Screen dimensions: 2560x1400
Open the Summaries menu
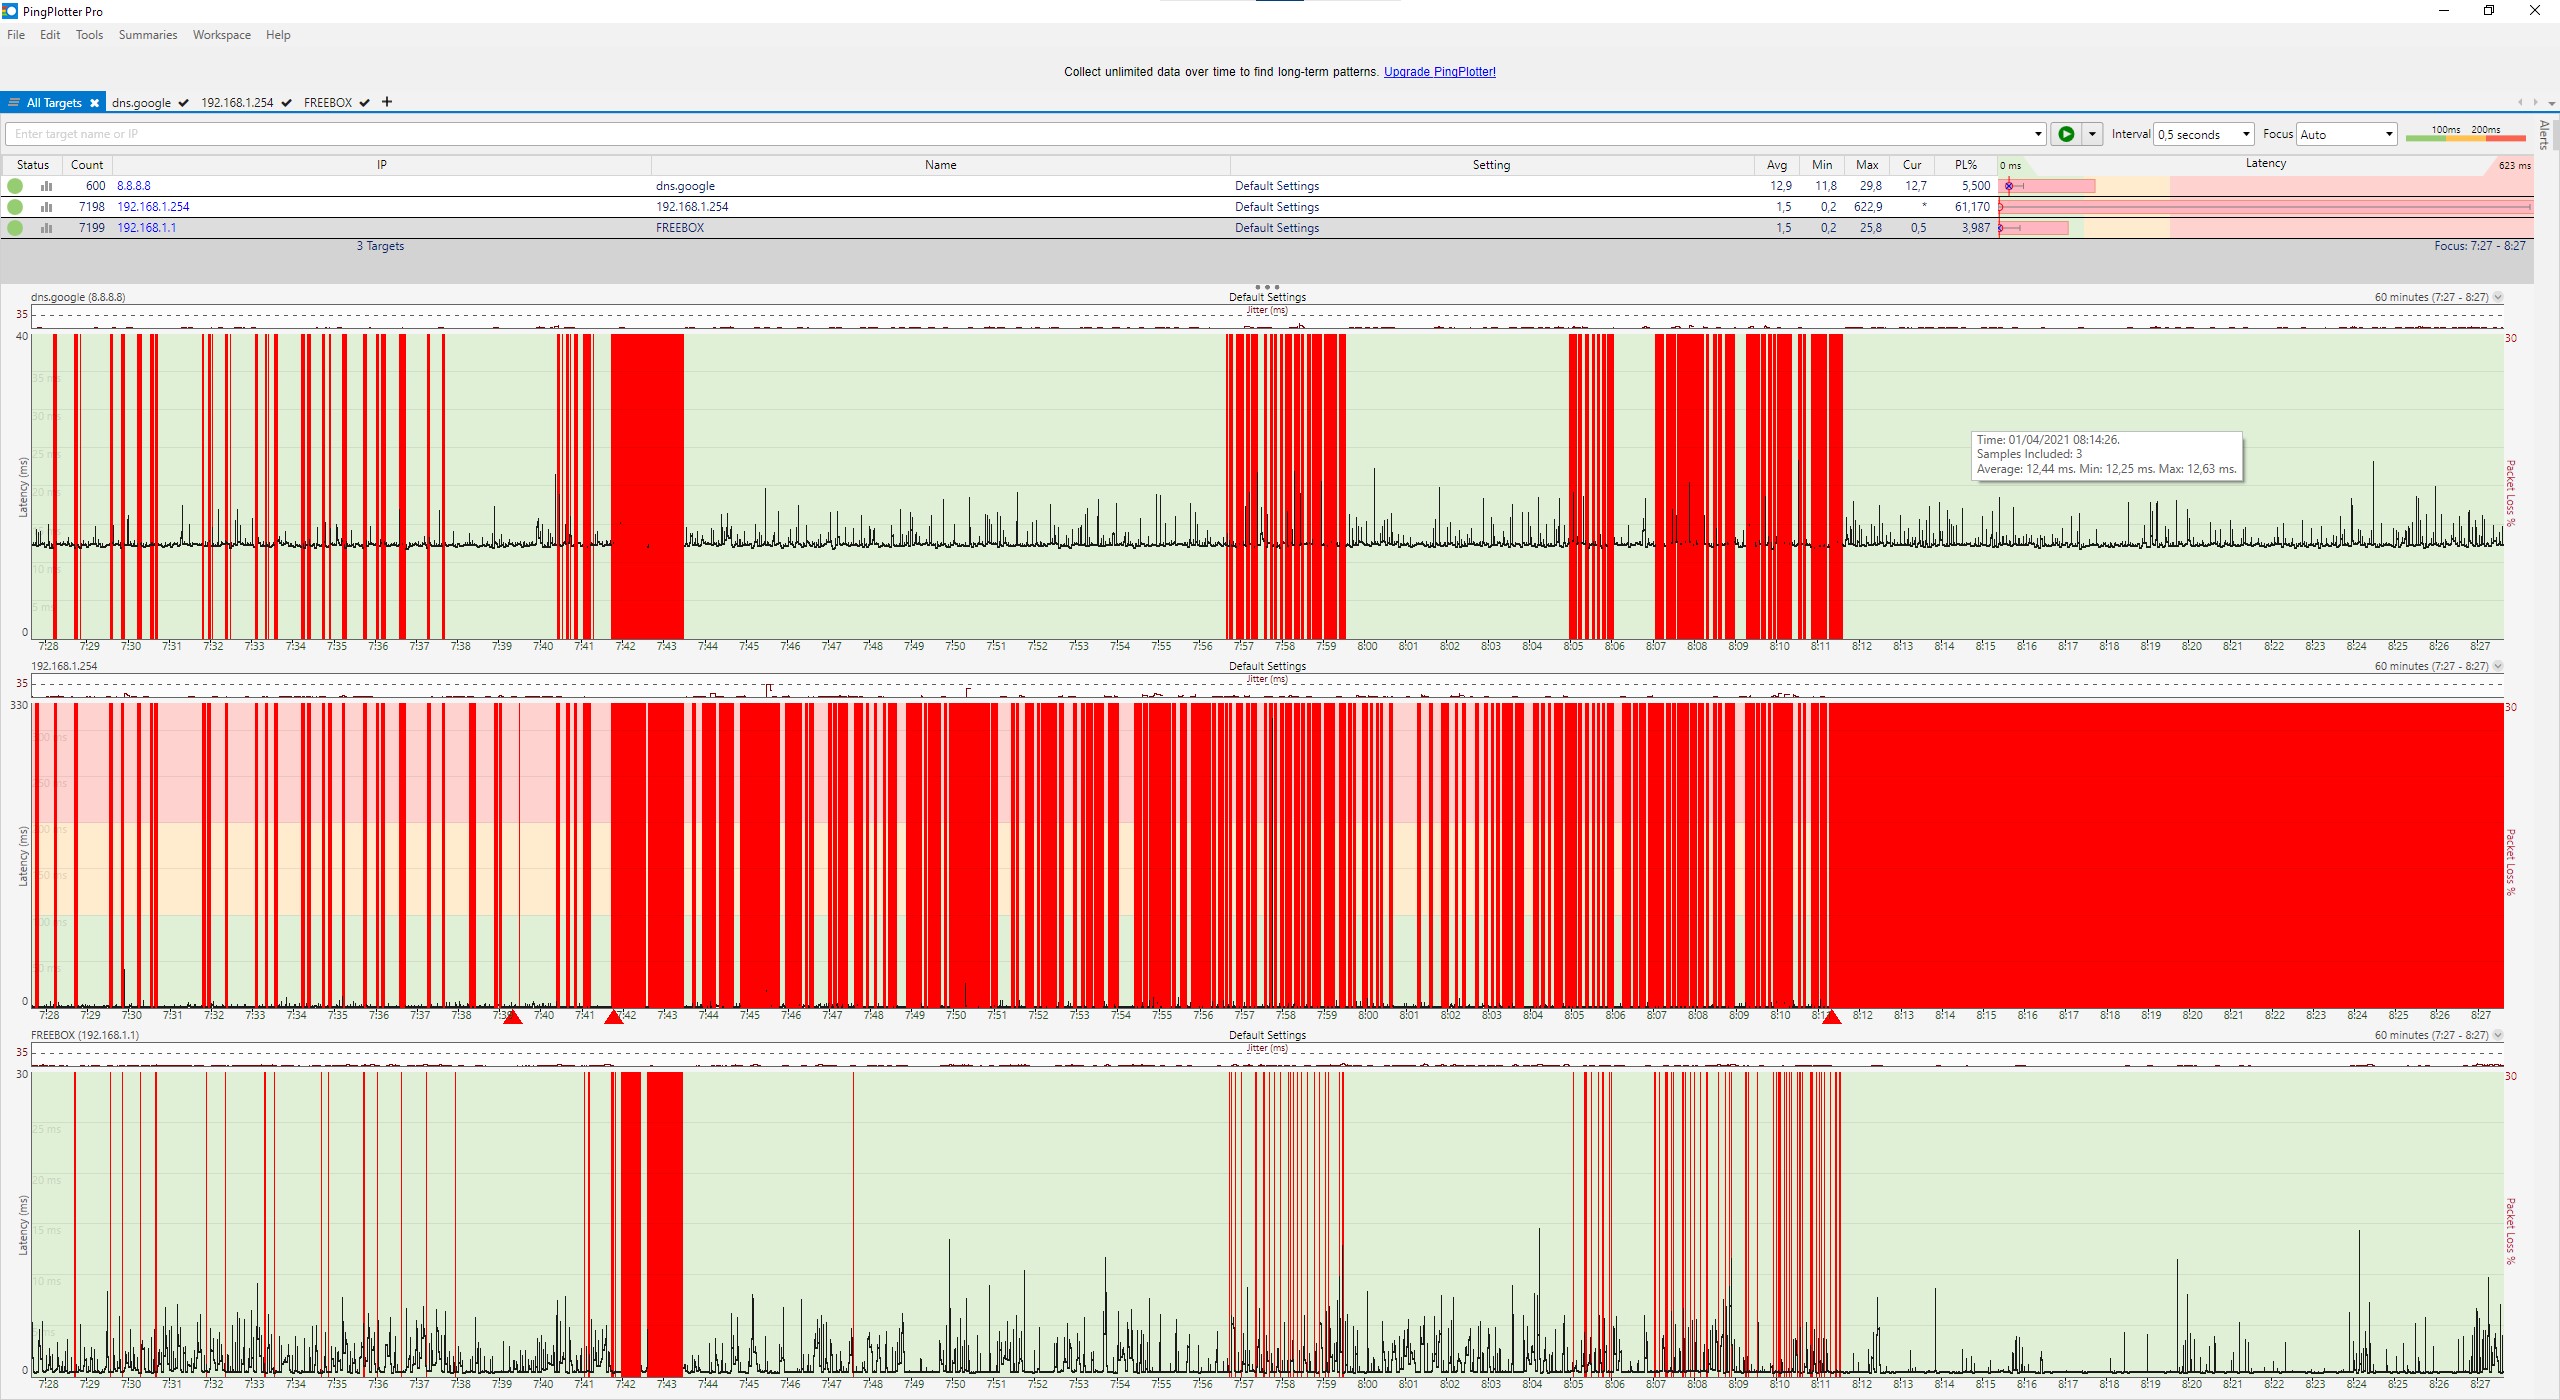(148, 35)
